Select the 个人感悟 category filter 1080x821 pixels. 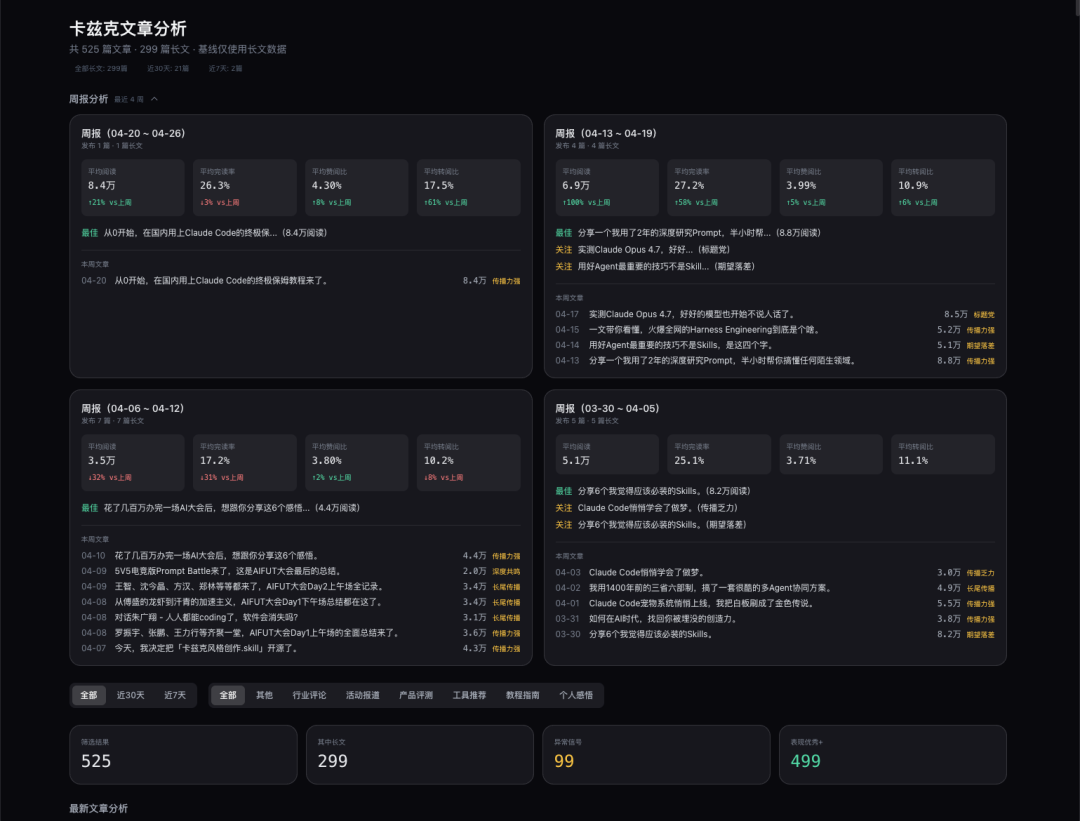[x=576, y=695]
